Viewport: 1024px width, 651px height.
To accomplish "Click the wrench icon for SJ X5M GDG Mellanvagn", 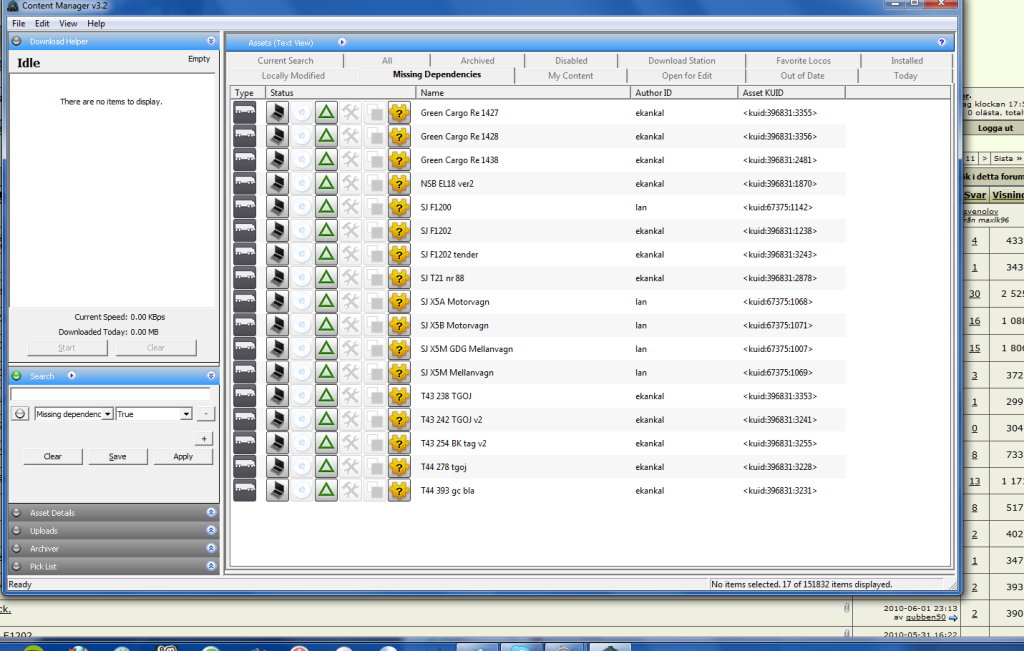I will coord(350,349).
